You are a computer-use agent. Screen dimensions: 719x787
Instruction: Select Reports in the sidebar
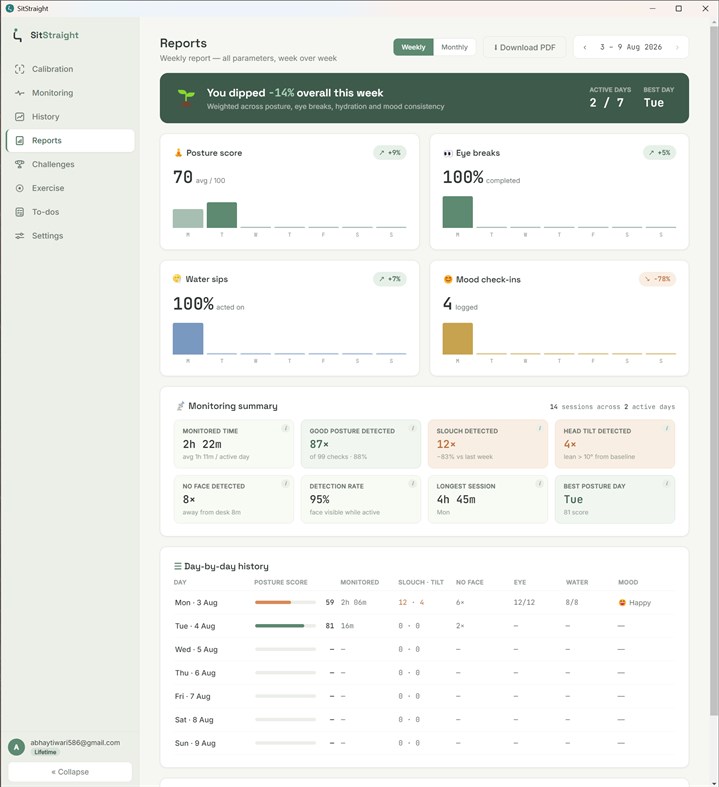pyautogui.click(x=70, y=141)
